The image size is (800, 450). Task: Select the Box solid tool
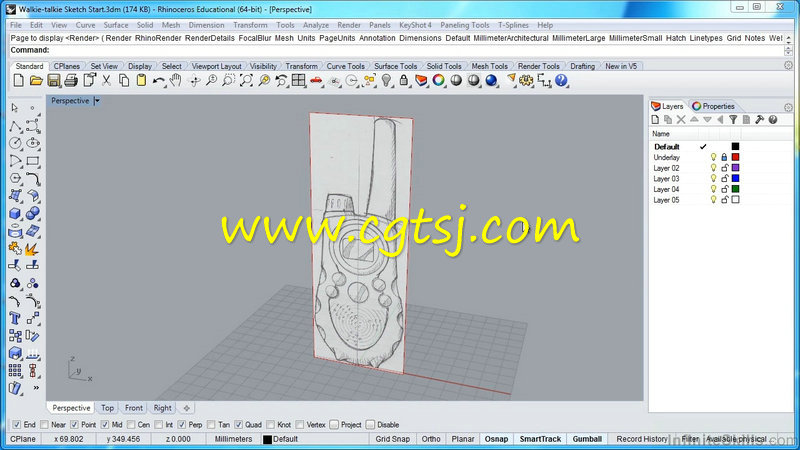[15, 213]
